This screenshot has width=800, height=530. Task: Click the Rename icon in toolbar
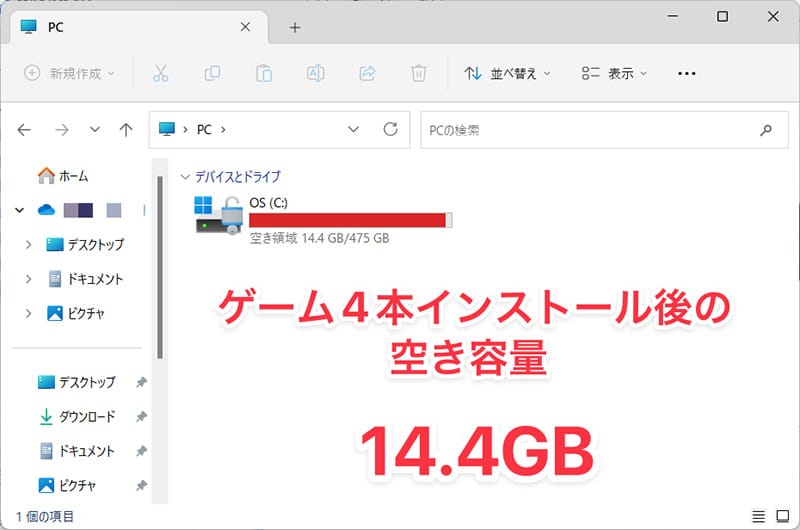click(316, 73)
